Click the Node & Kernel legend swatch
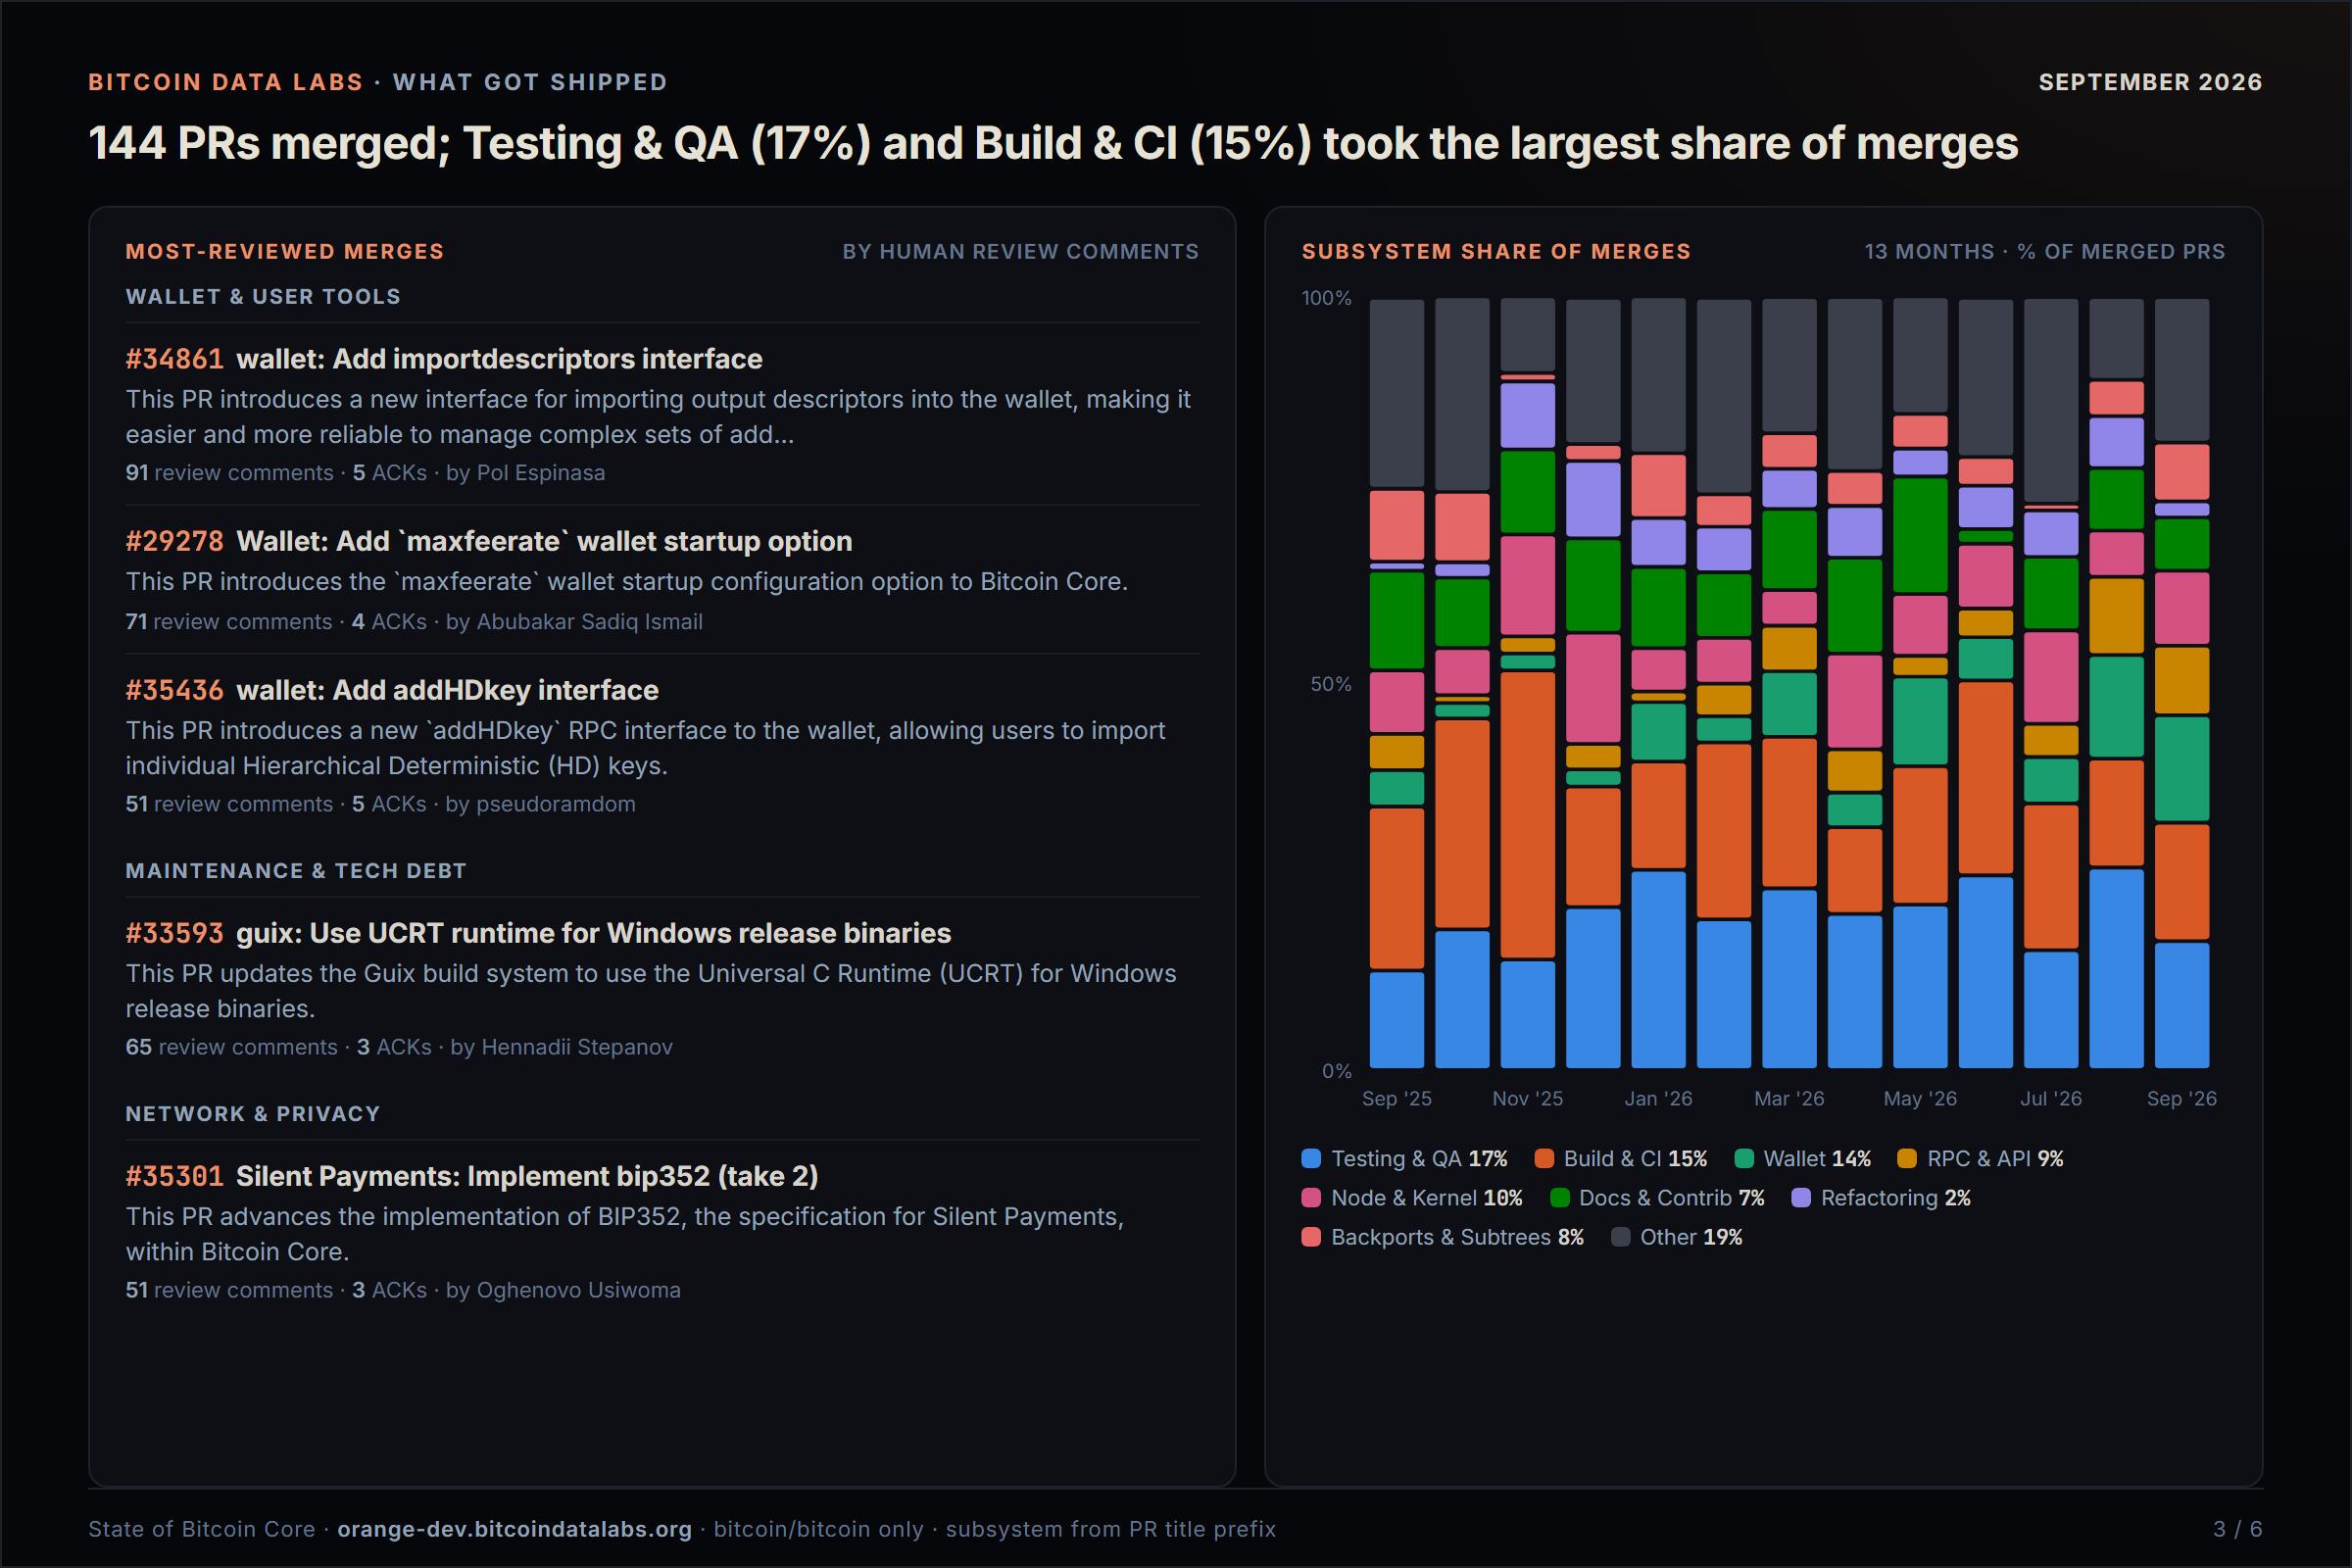 click(1311, 1197)
